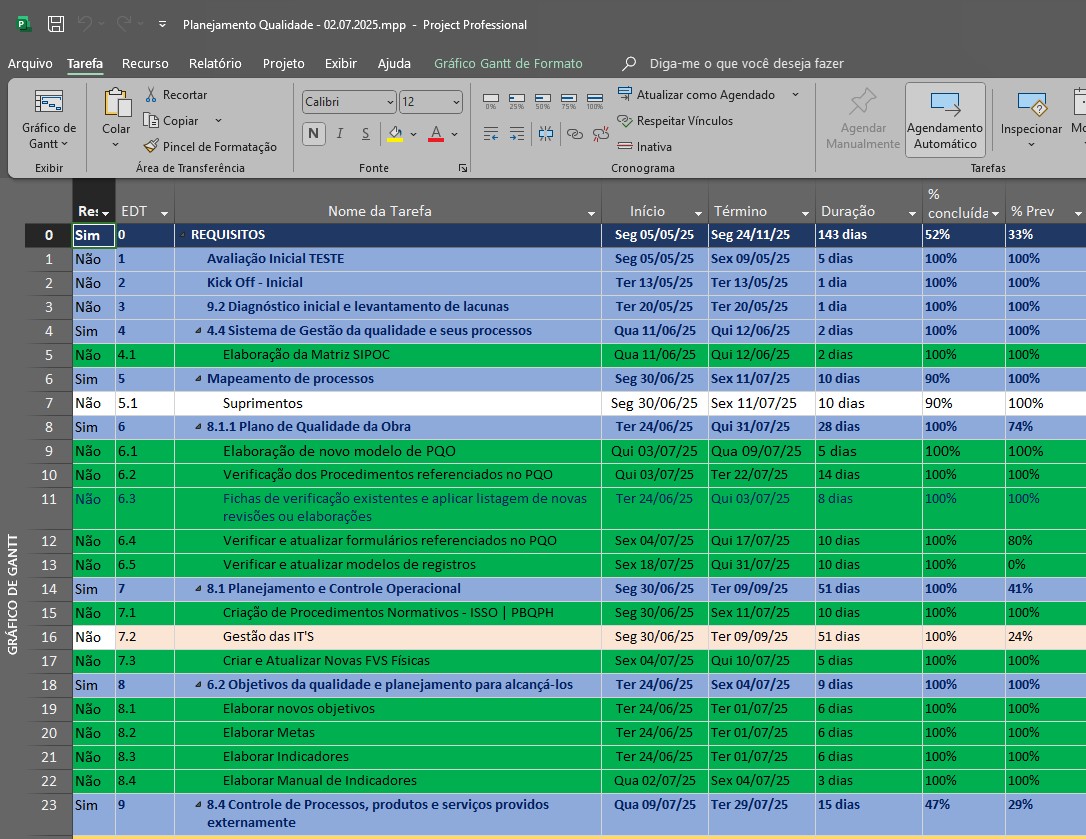Toggle underline formatting with the S button
Screen dimensions: 1086x839
[x=366, y=134]
